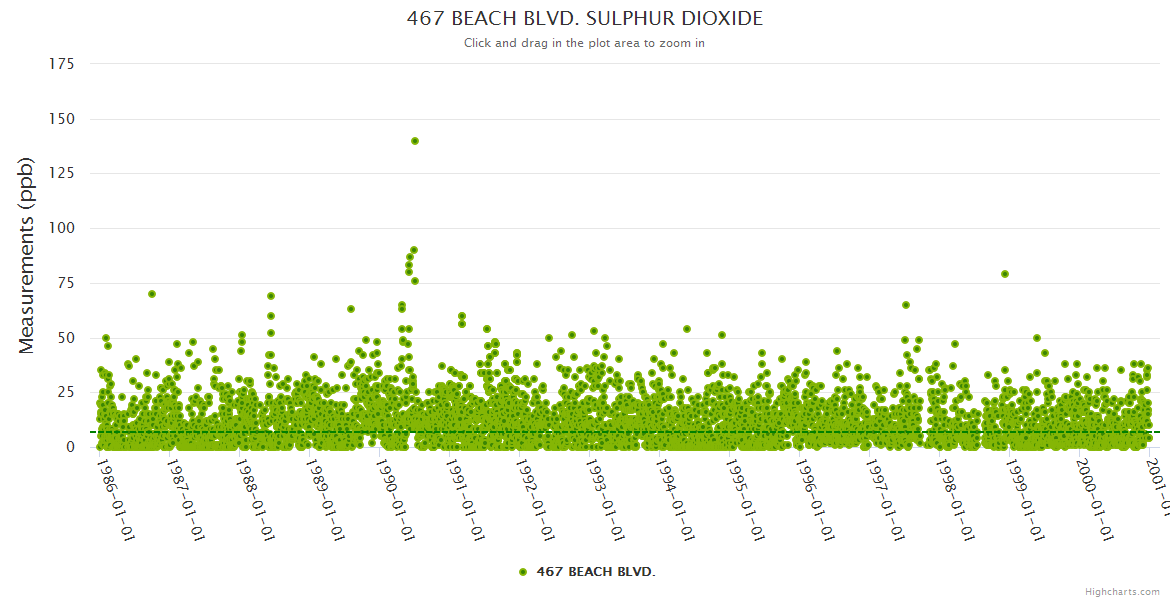
Task: Open the Highcharts.com credit link
Action: point(1122,591)
